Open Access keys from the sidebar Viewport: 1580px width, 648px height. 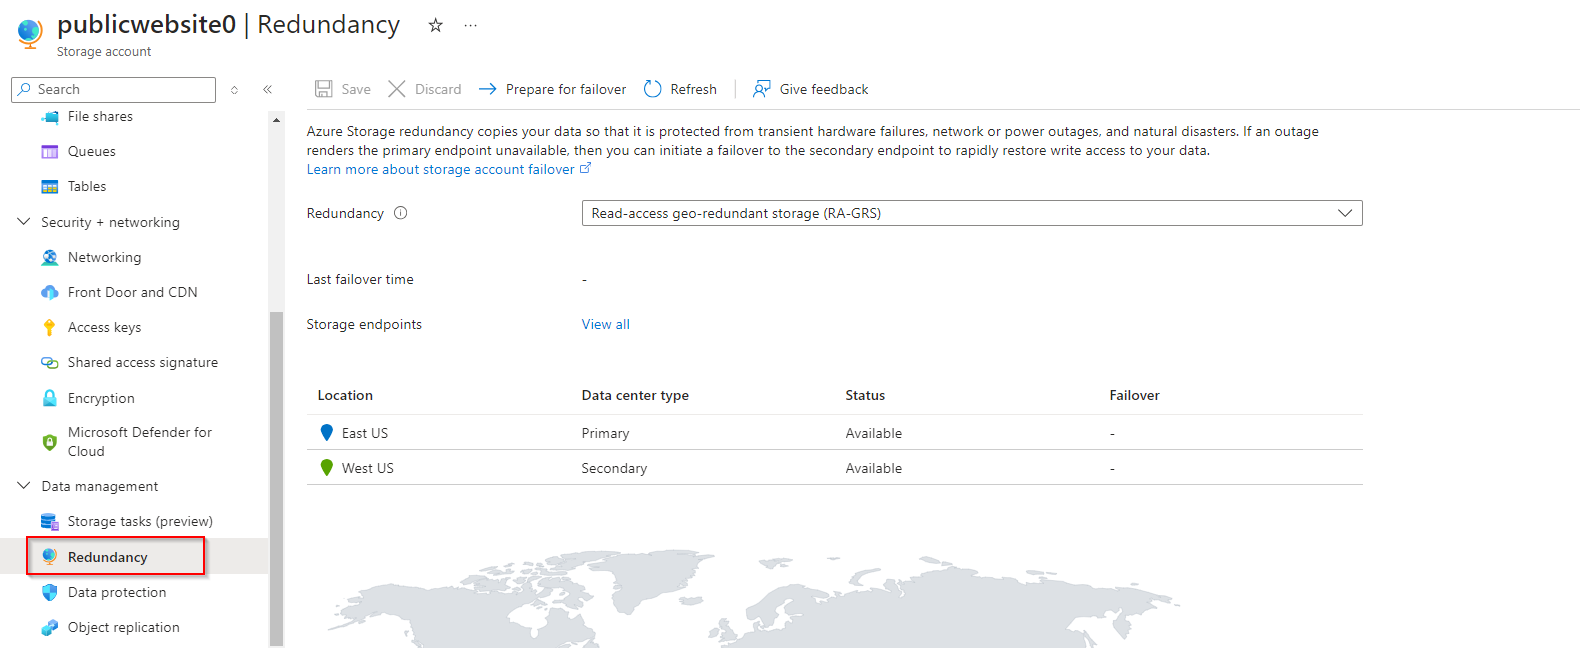104,327
